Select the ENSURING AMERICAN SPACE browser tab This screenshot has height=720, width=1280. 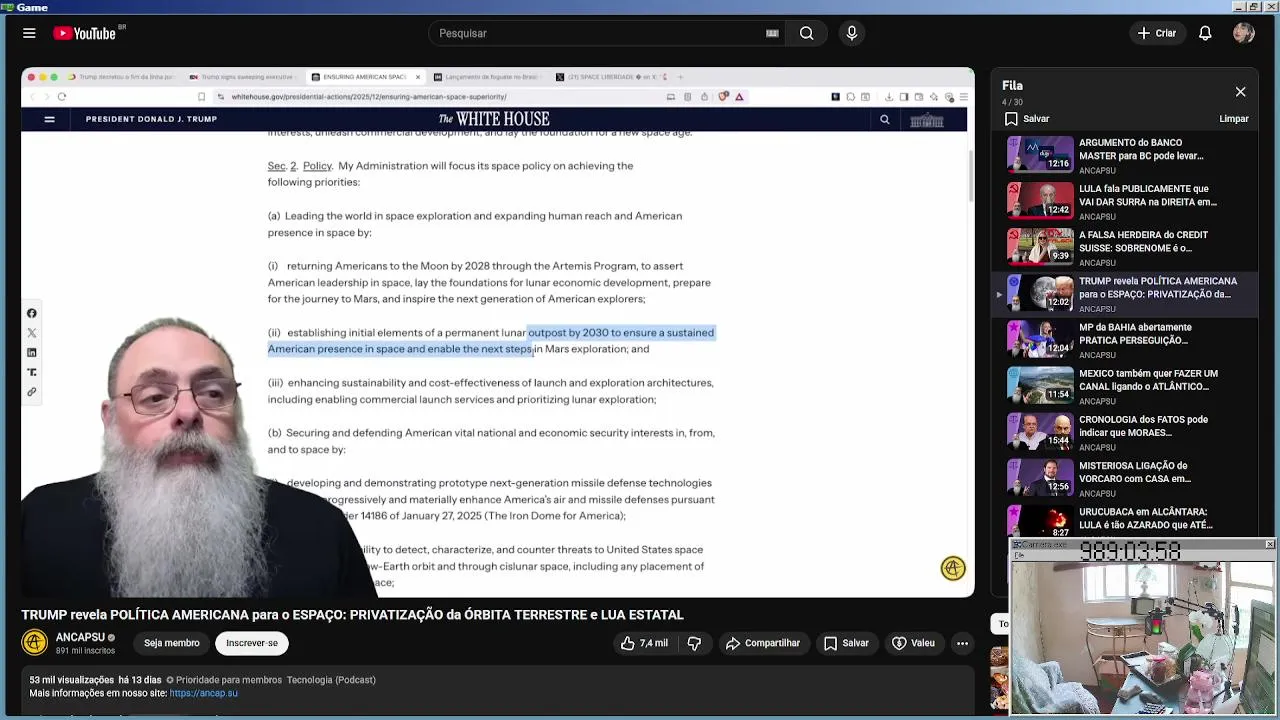point(365,77)
